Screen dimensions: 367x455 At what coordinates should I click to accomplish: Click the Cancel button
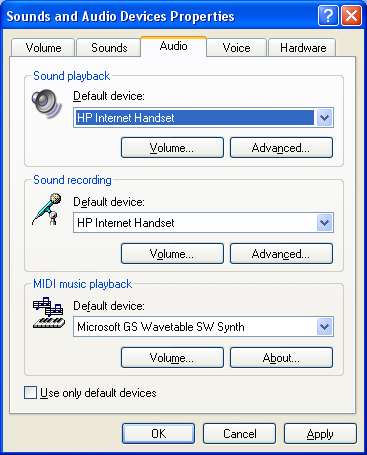click(x=239, y=433)
